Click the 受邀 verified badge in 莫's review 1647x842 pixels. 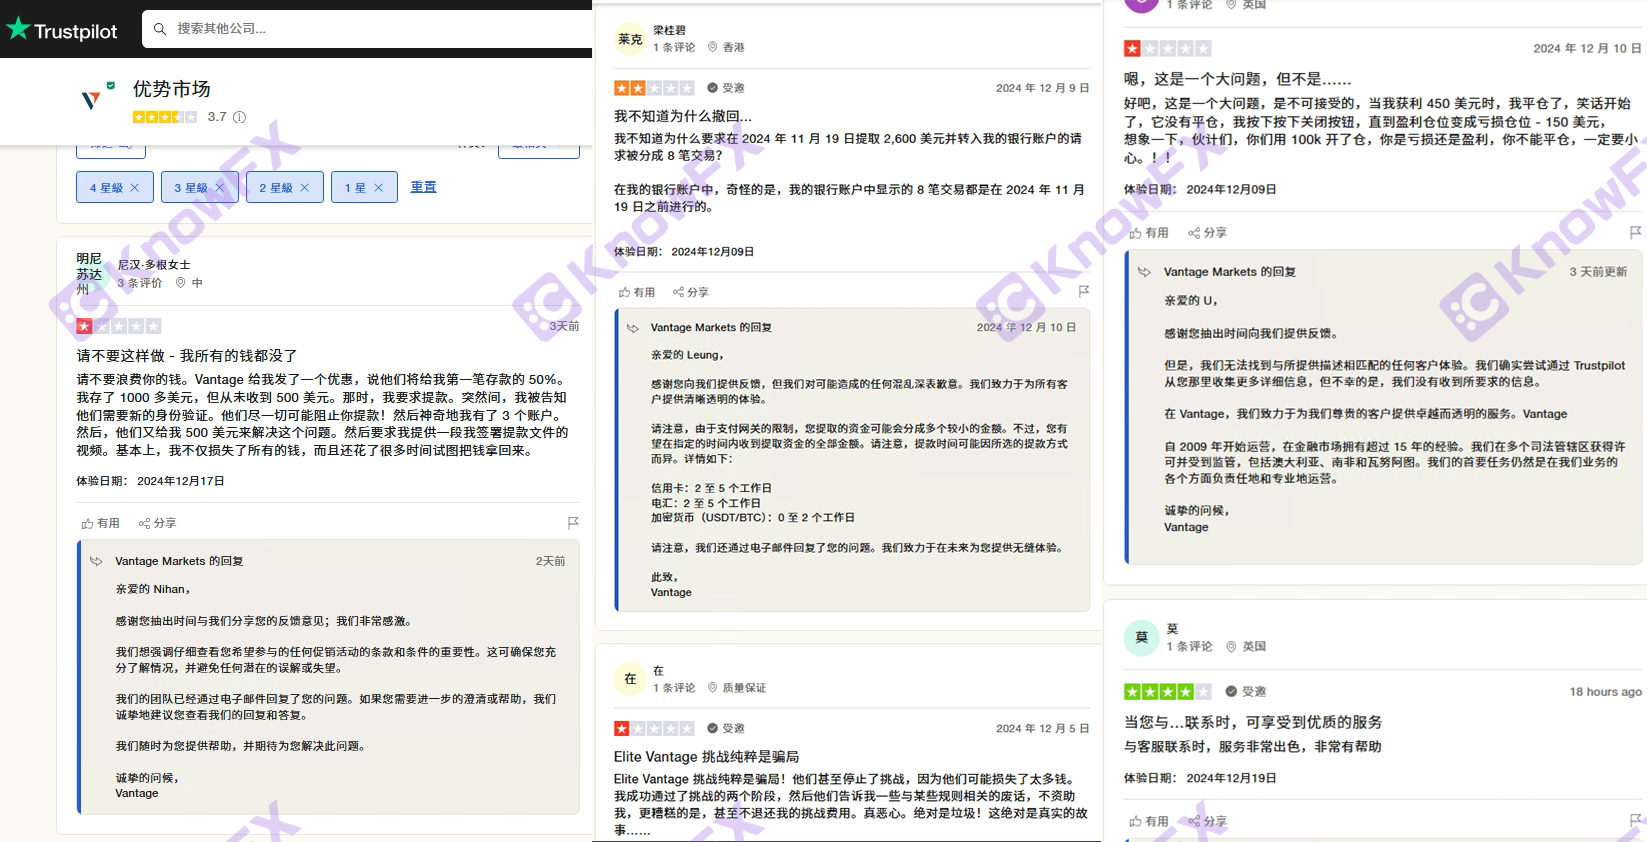[1246, 691]
